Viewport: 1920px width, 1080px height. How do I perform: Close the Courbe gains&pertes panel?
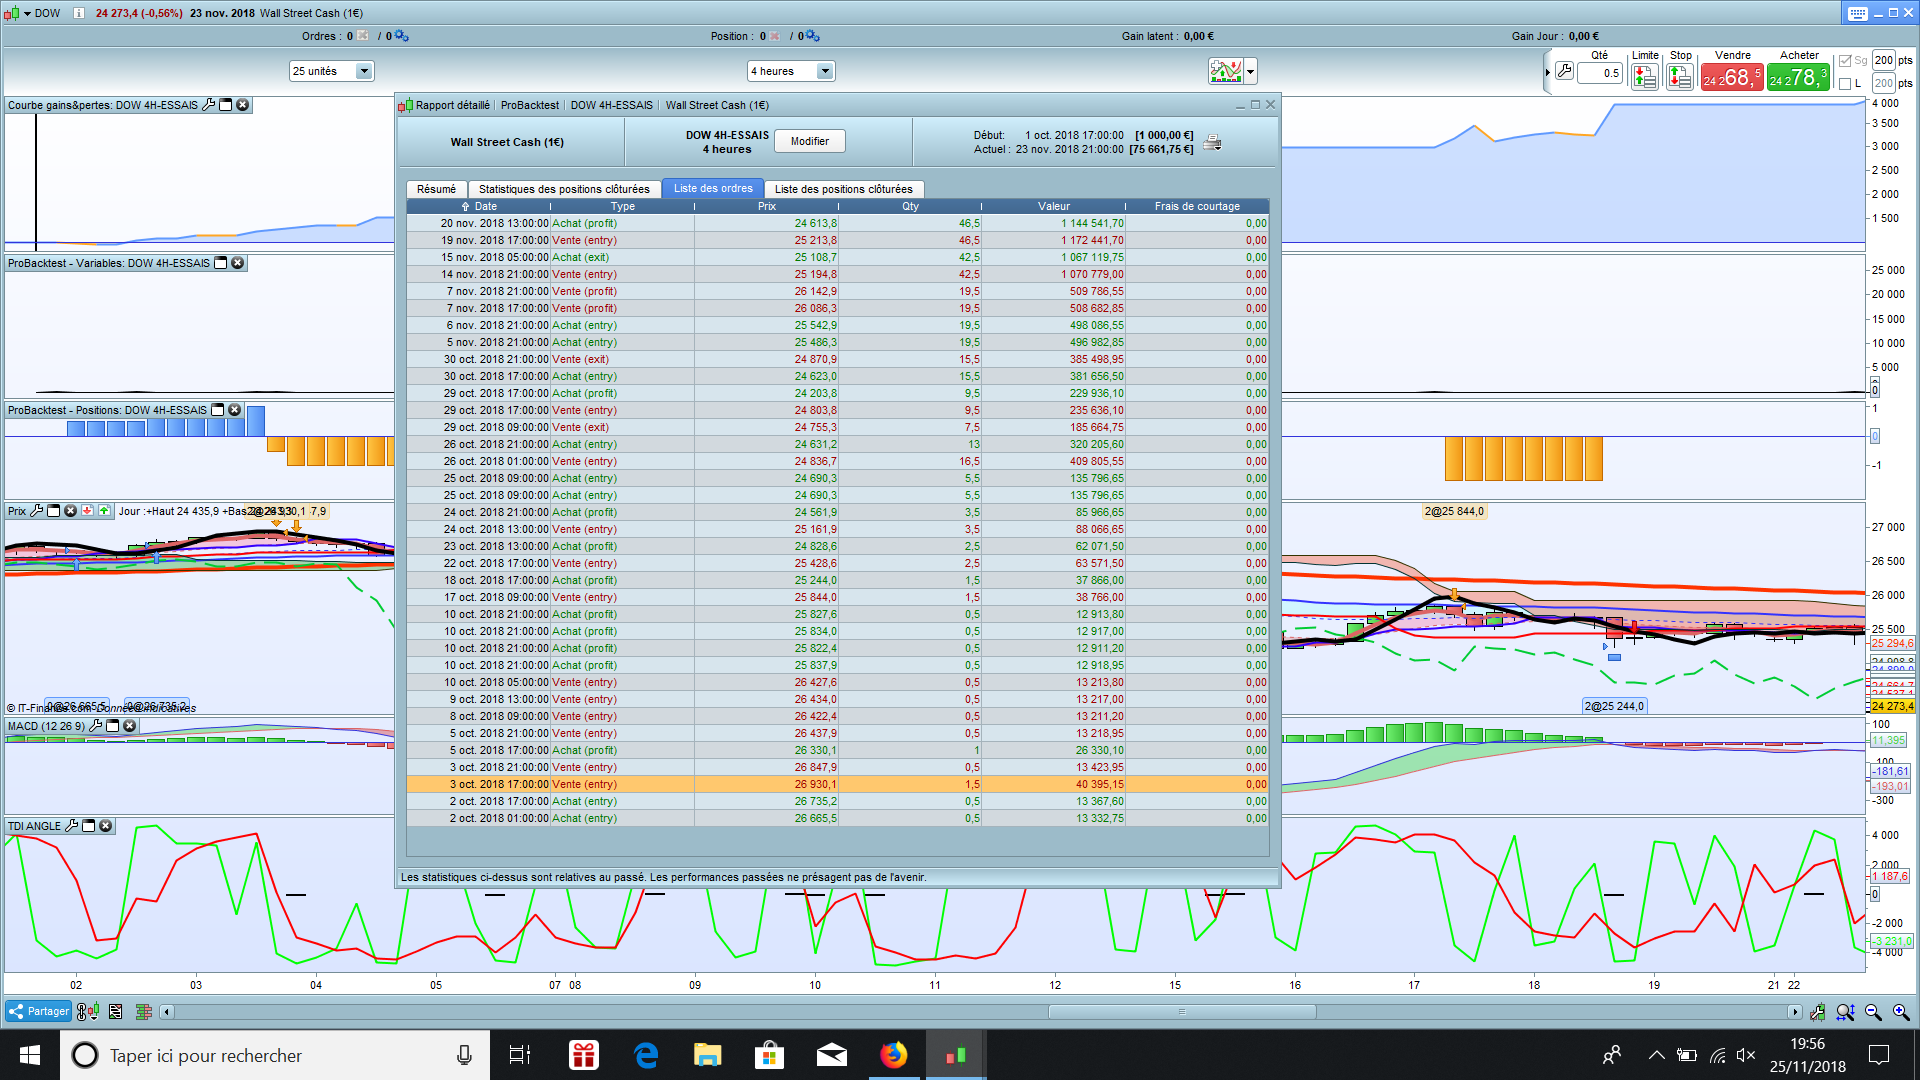point(243,105)
